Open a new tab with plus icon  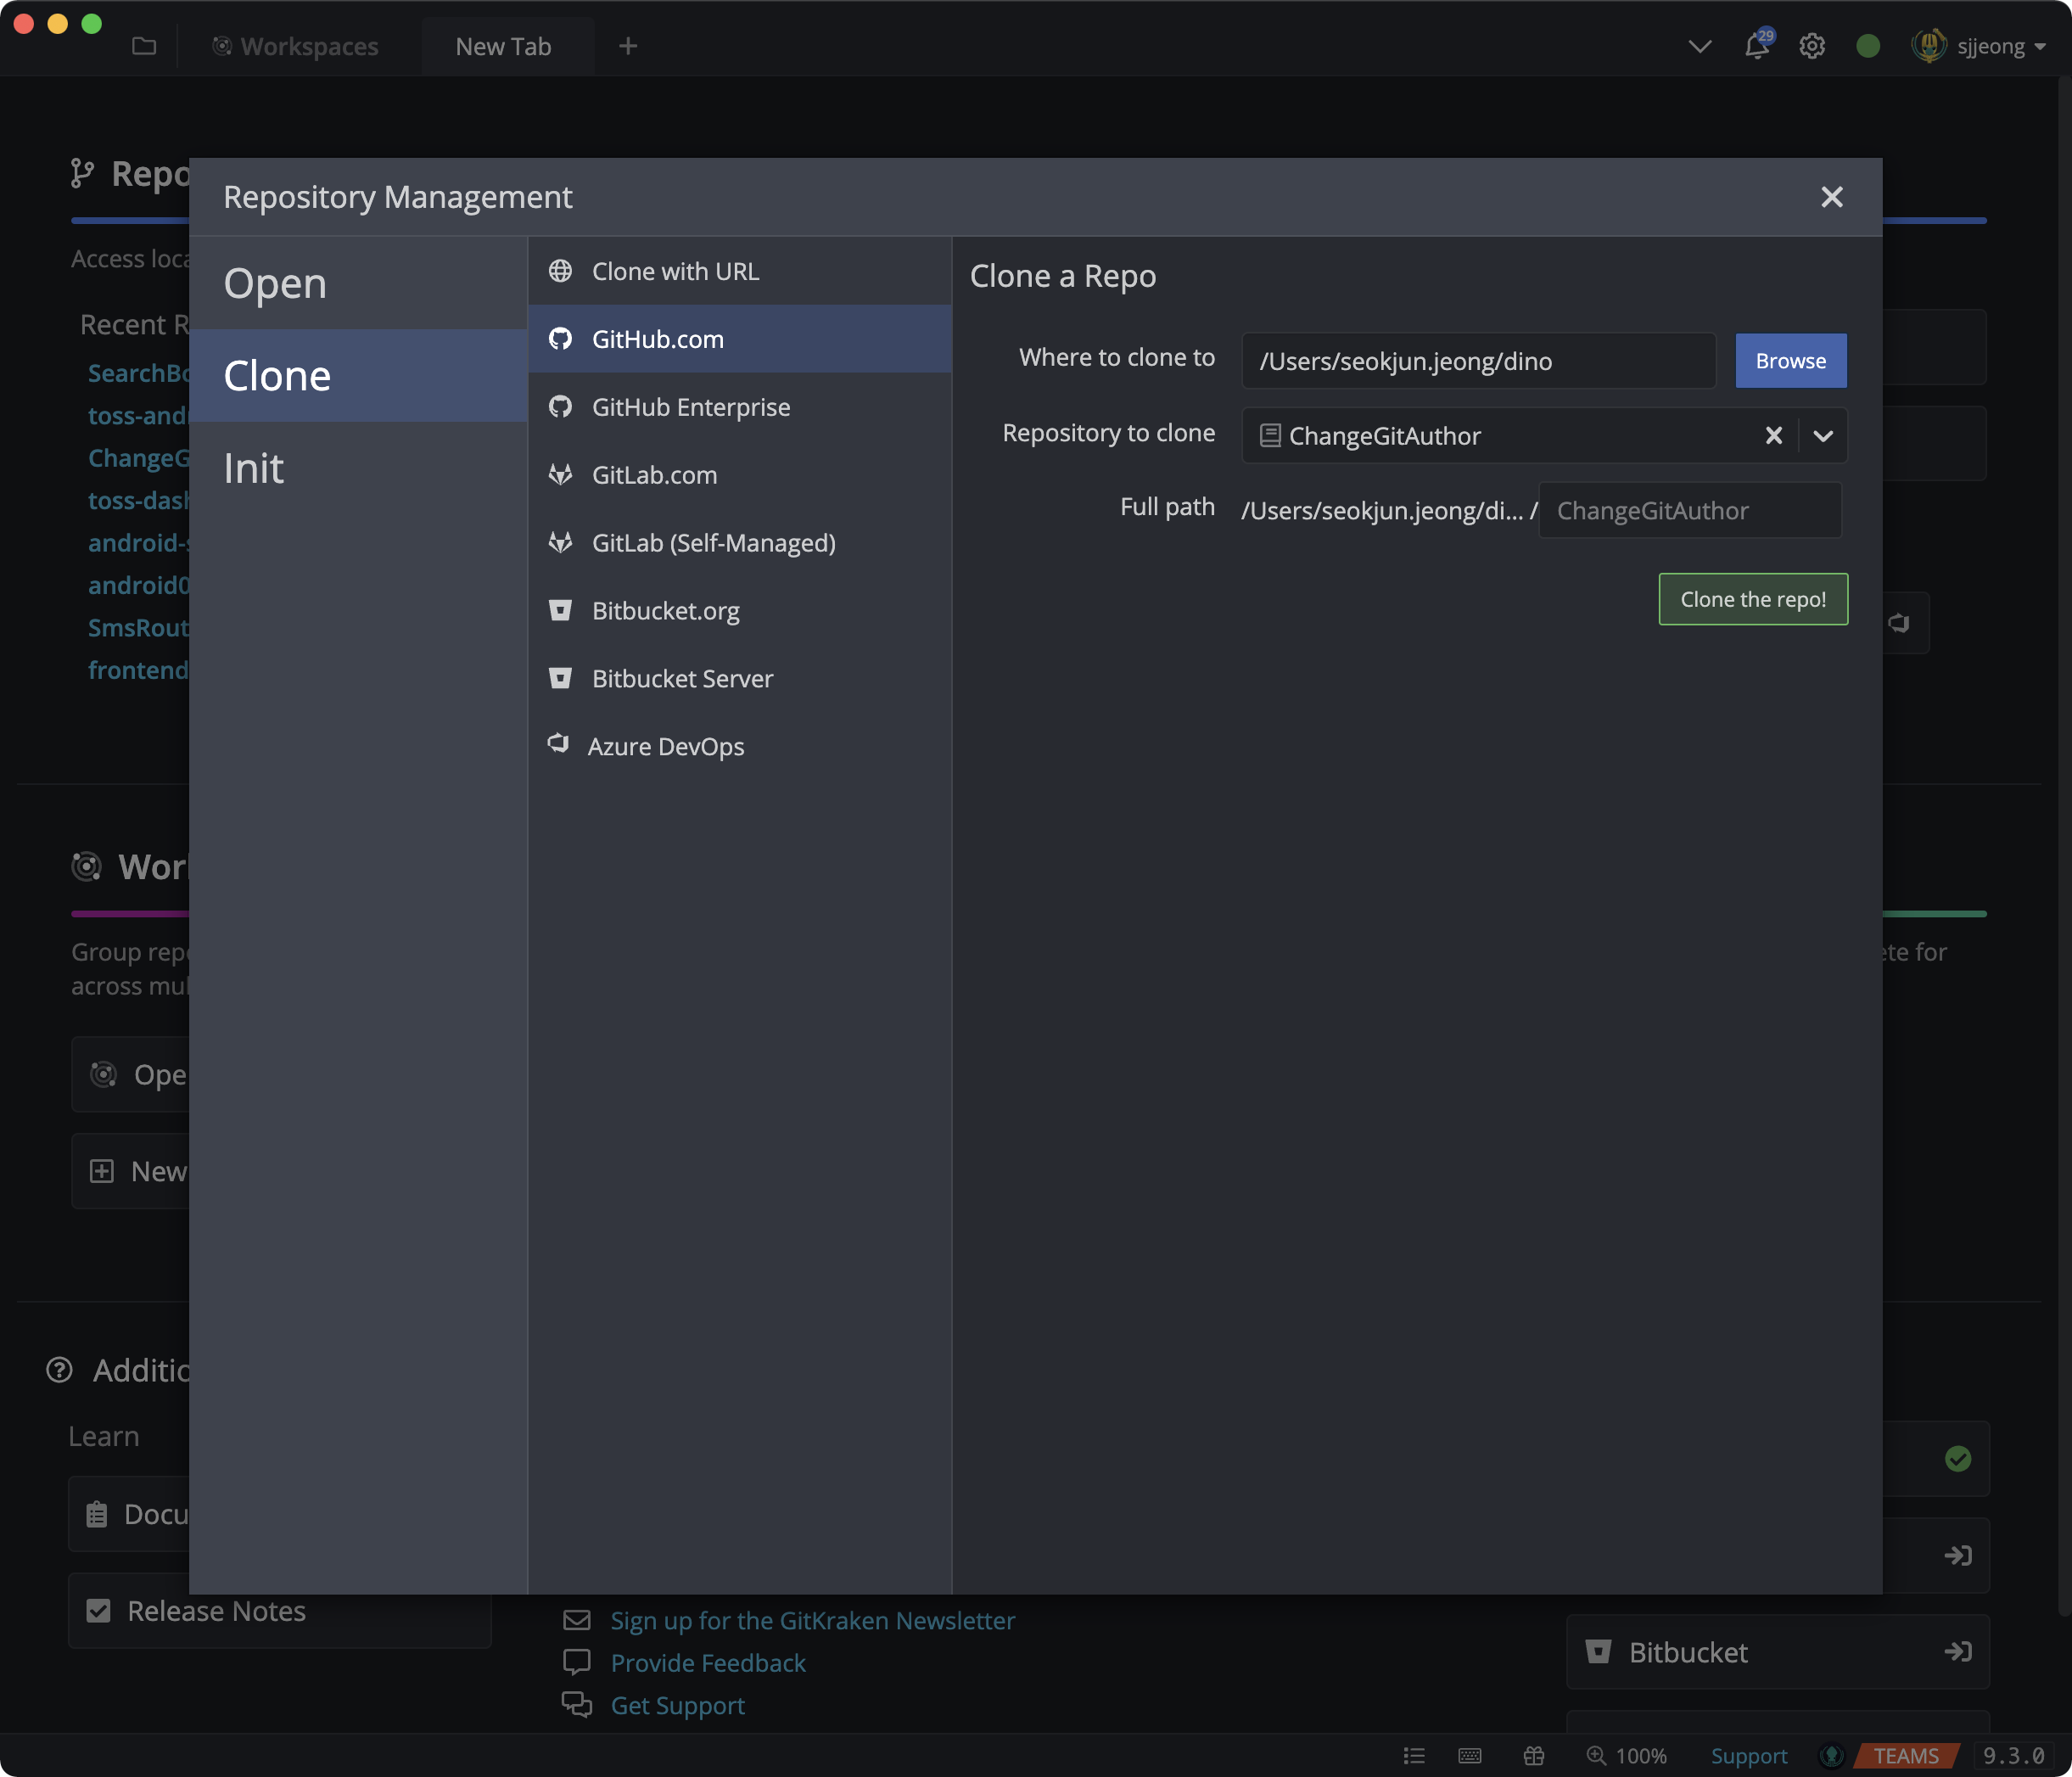[x=628, y=46]
